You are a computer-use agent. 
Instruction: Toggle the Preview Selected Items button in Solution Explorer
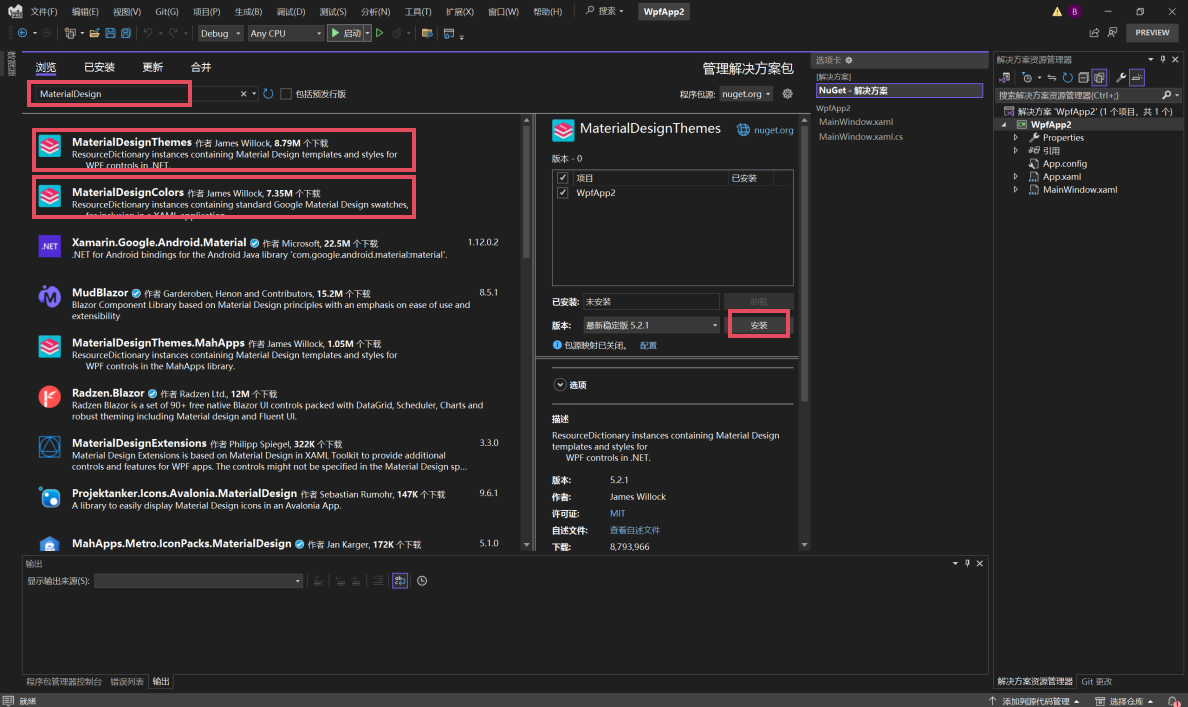coord(1137,77)
